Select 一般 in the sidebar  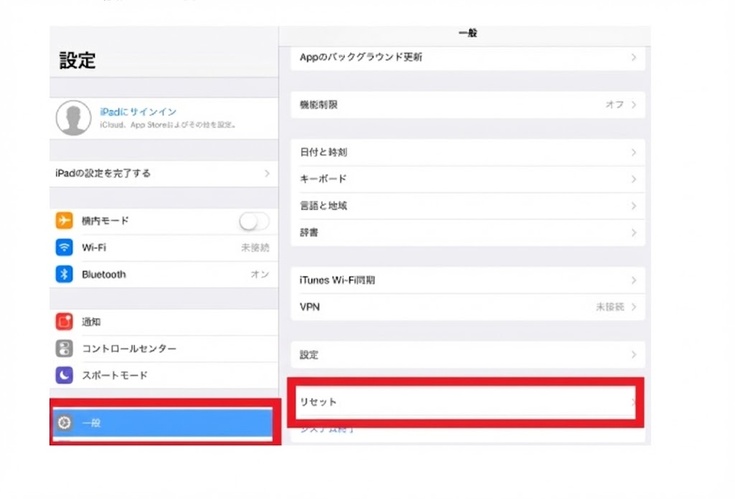163,423
